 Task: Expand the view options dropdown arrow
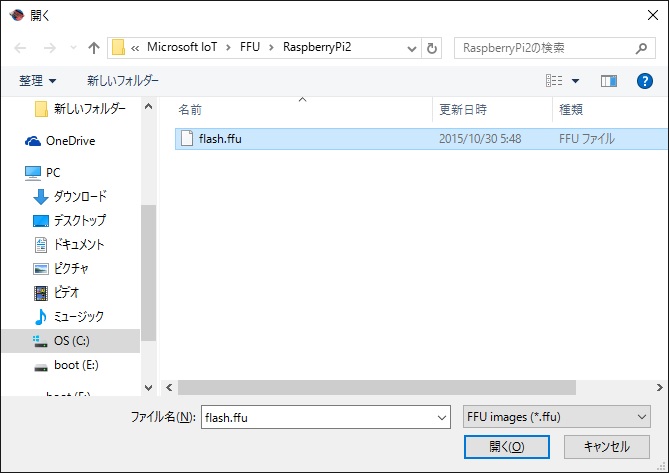tap(575, 81)
